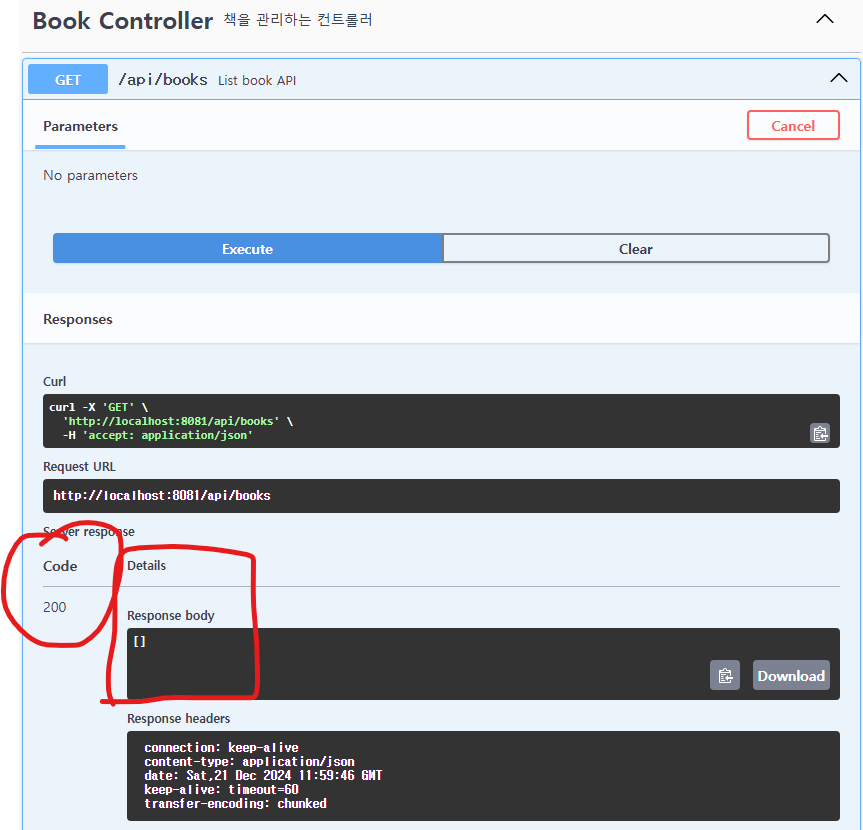Copy the curl command to clipboard
This screenshot has width=863, height=830.
click(820, 434)
